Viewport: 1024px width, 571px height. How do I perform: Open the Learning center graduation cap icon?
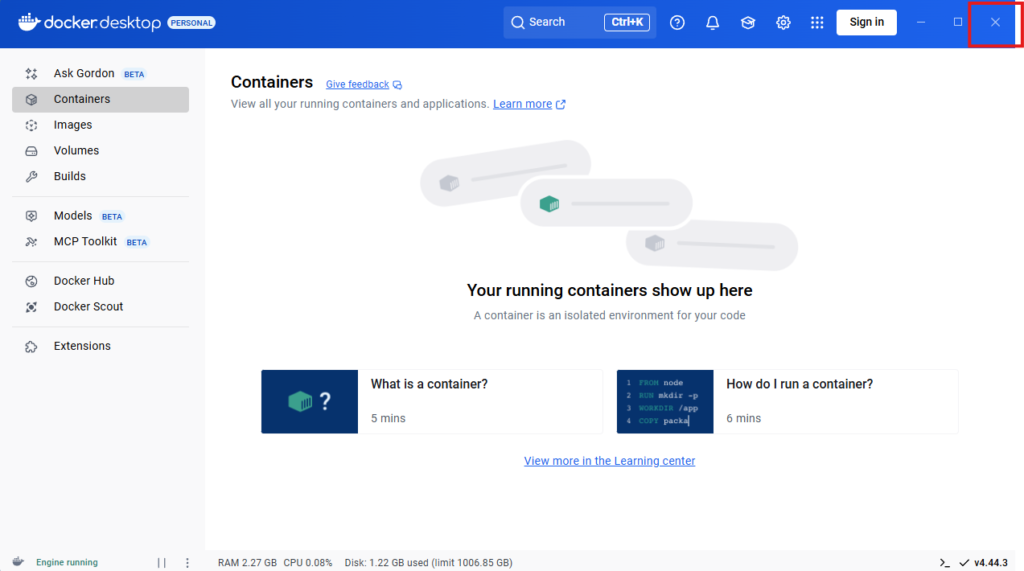pyautogui.click(x=748, y=22)
